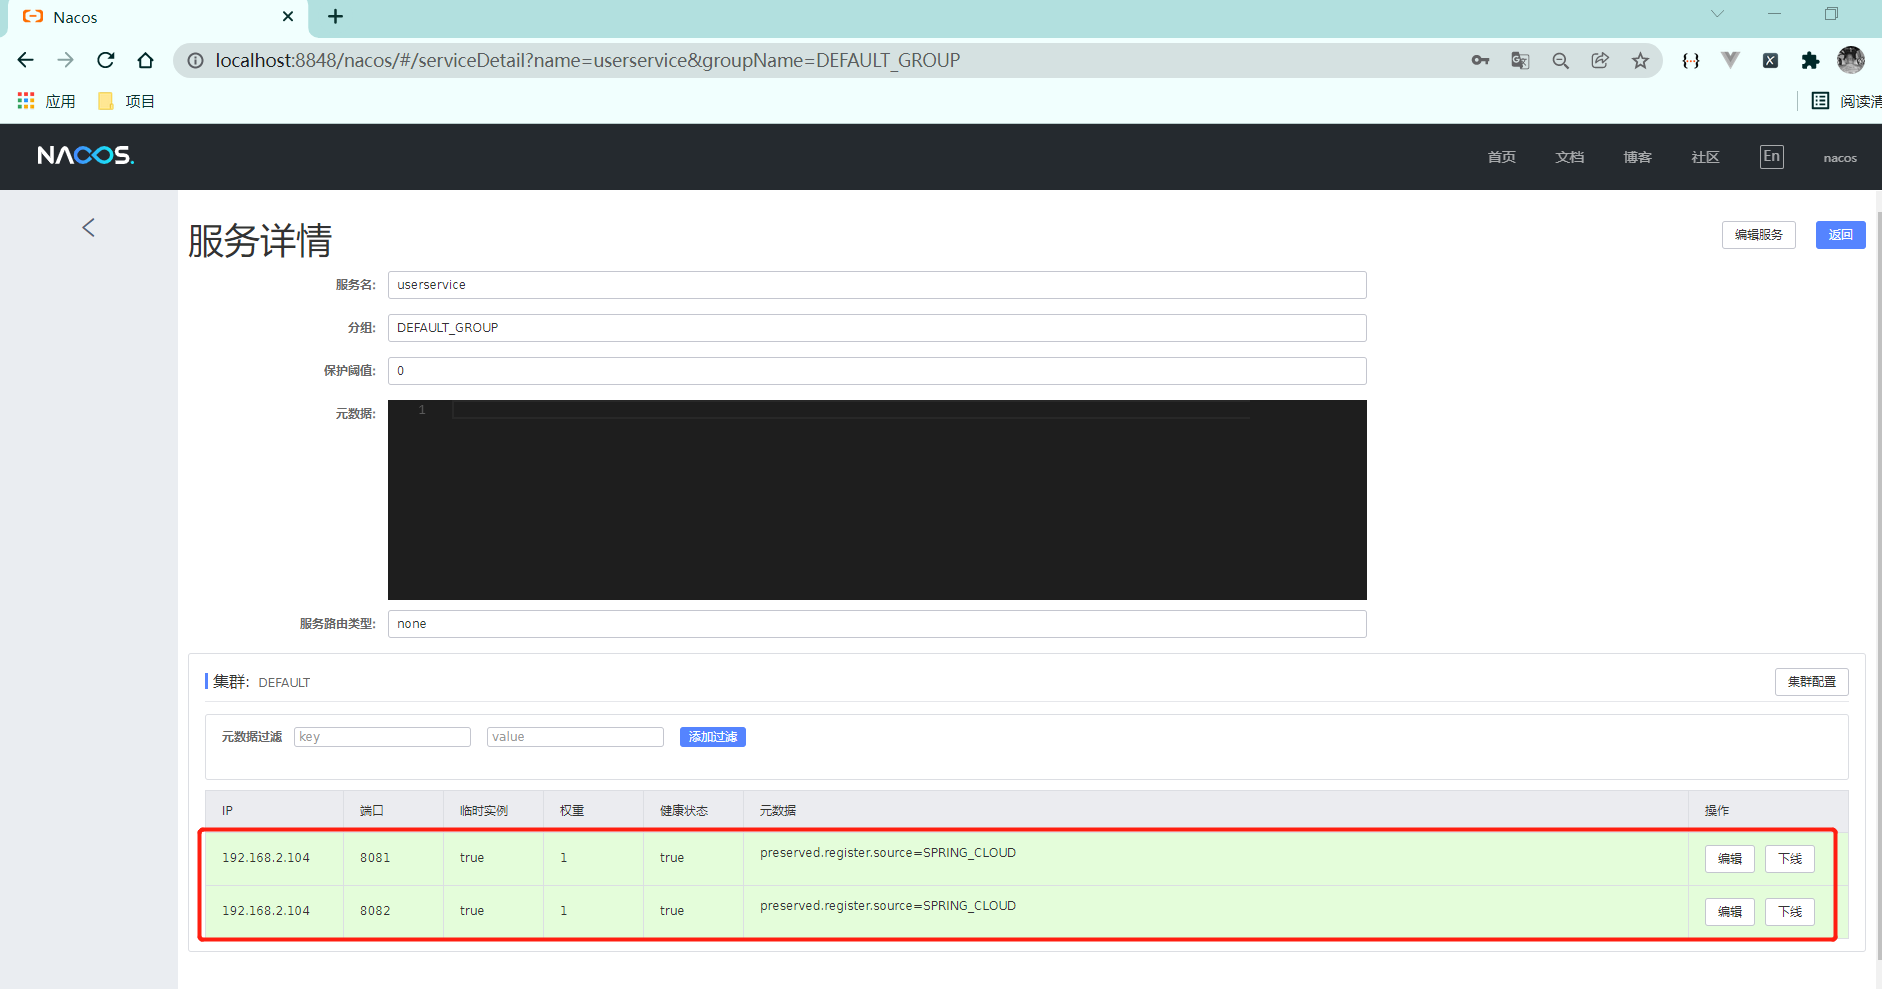
Task: Open the tab search dropdown arrow
Action: (1717, 14)
